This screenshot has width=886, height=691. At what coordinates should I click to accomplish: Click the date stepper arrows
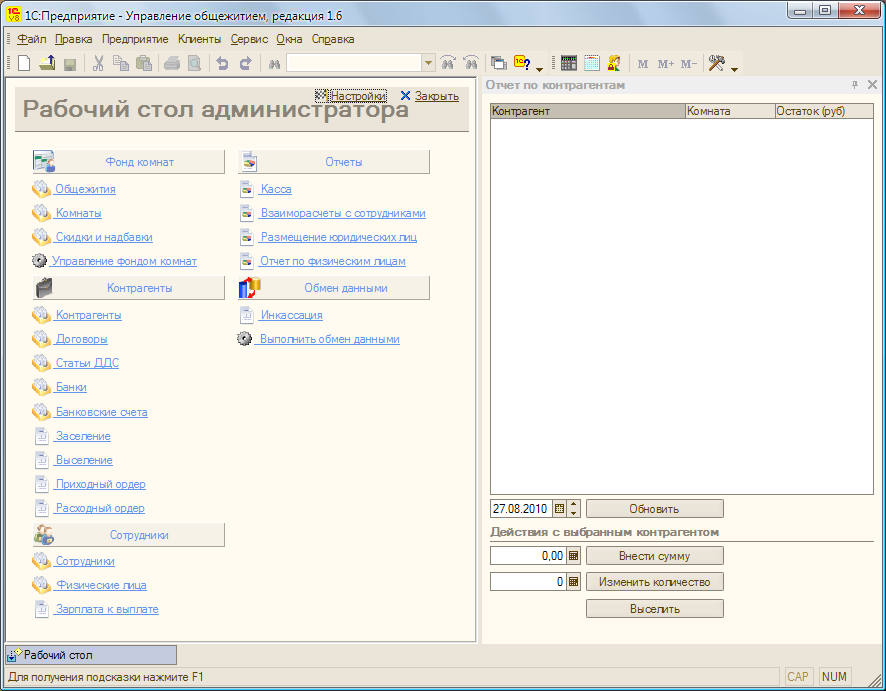[574, 509]
